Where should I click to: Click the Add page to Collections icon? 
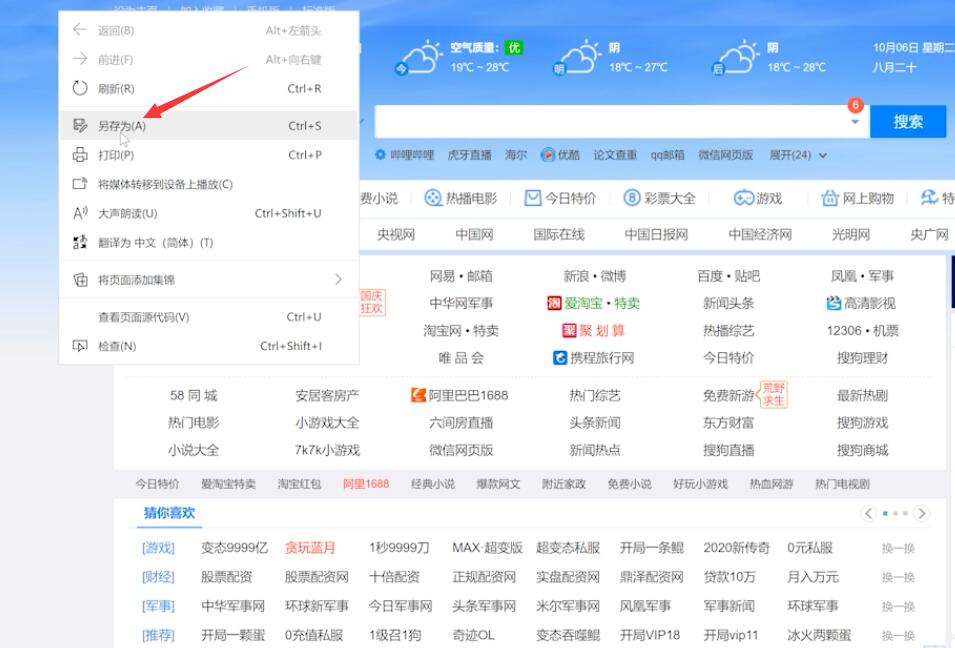click(80, 280)
